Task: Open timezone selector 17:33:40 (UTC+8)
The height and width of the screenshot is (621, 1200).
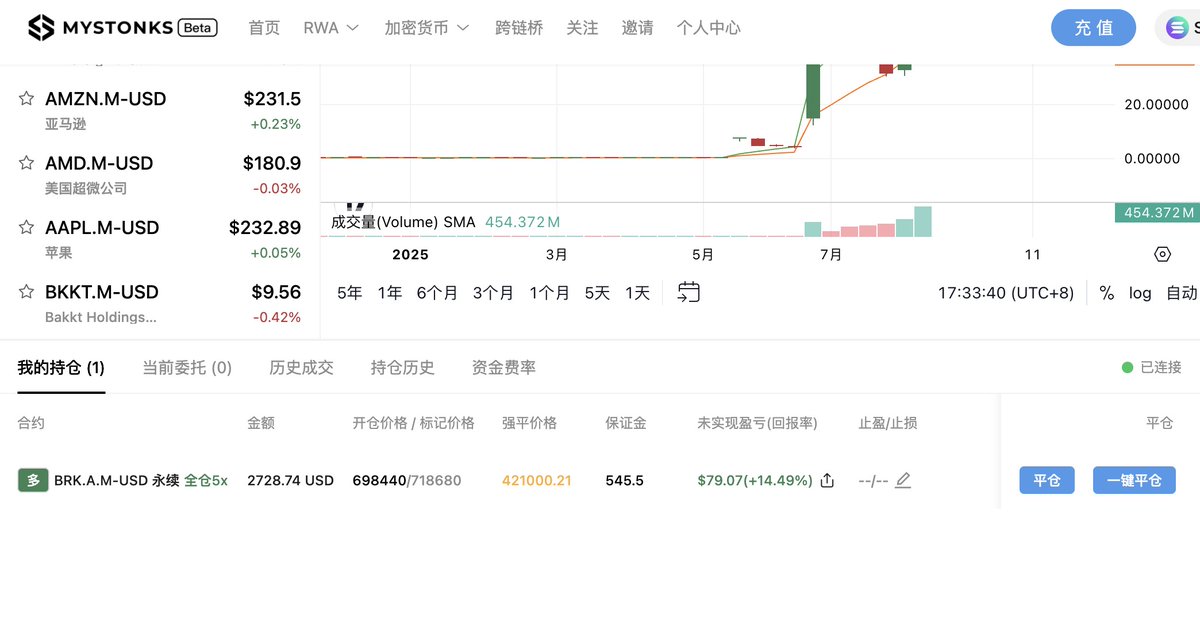Action: click(x=1006, y=293)
